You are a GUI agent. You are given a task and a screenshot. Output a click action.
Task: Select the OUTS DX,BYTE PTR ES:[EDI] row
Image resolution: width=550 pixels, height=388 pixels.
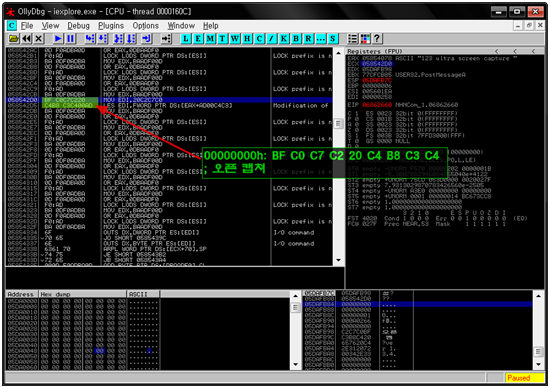pos(169,243)
